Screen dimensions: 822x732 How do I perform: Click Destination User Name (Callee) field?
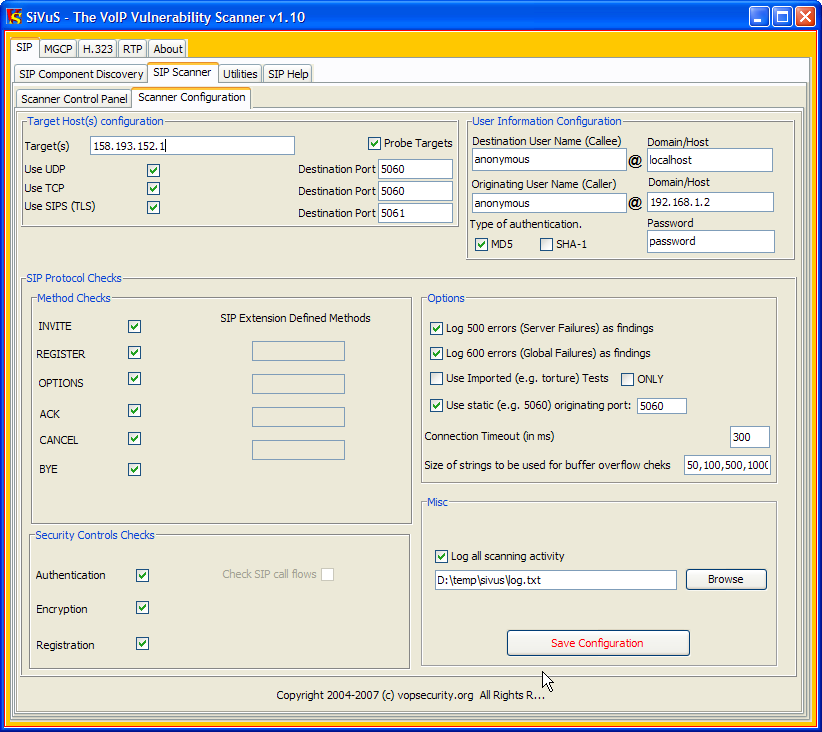pos(549,159)
